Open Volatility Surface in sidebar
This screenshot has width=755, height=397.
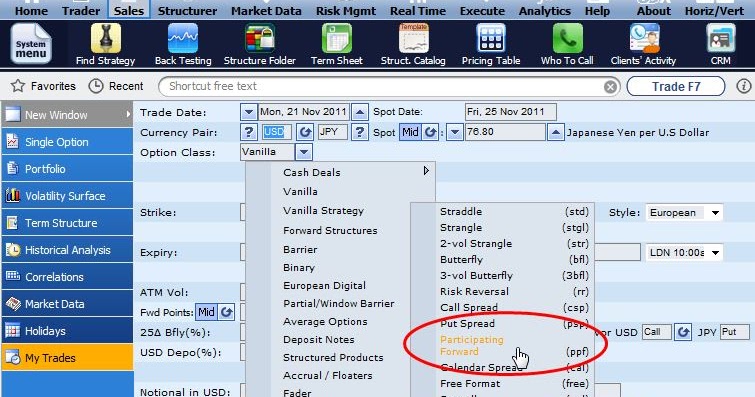pos(67,196)
